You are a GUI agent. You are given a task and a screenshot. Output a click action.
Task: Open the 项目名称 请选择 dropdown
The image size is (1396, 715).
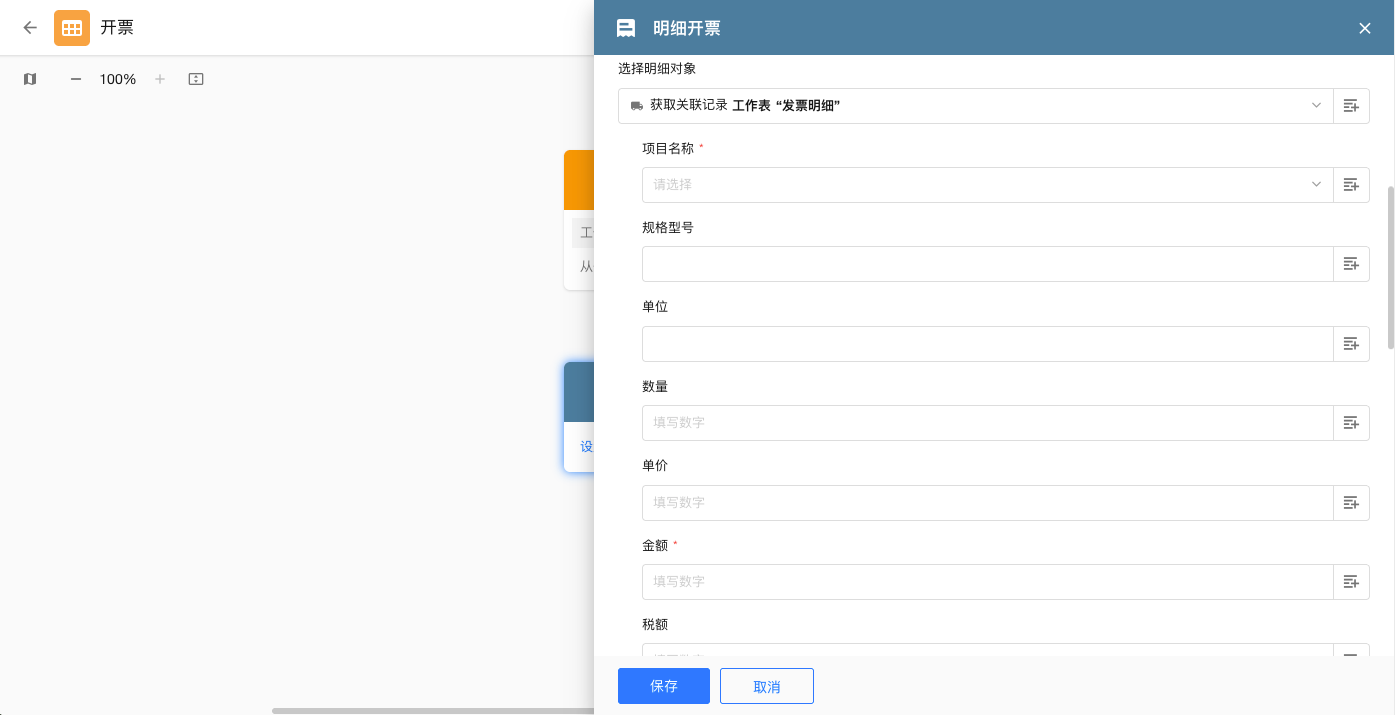[987, 185]
